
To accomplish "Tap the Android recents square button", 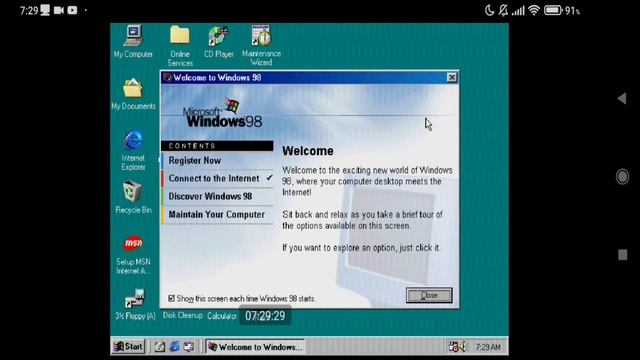I will pyautogui.click(x=622, y=255).
